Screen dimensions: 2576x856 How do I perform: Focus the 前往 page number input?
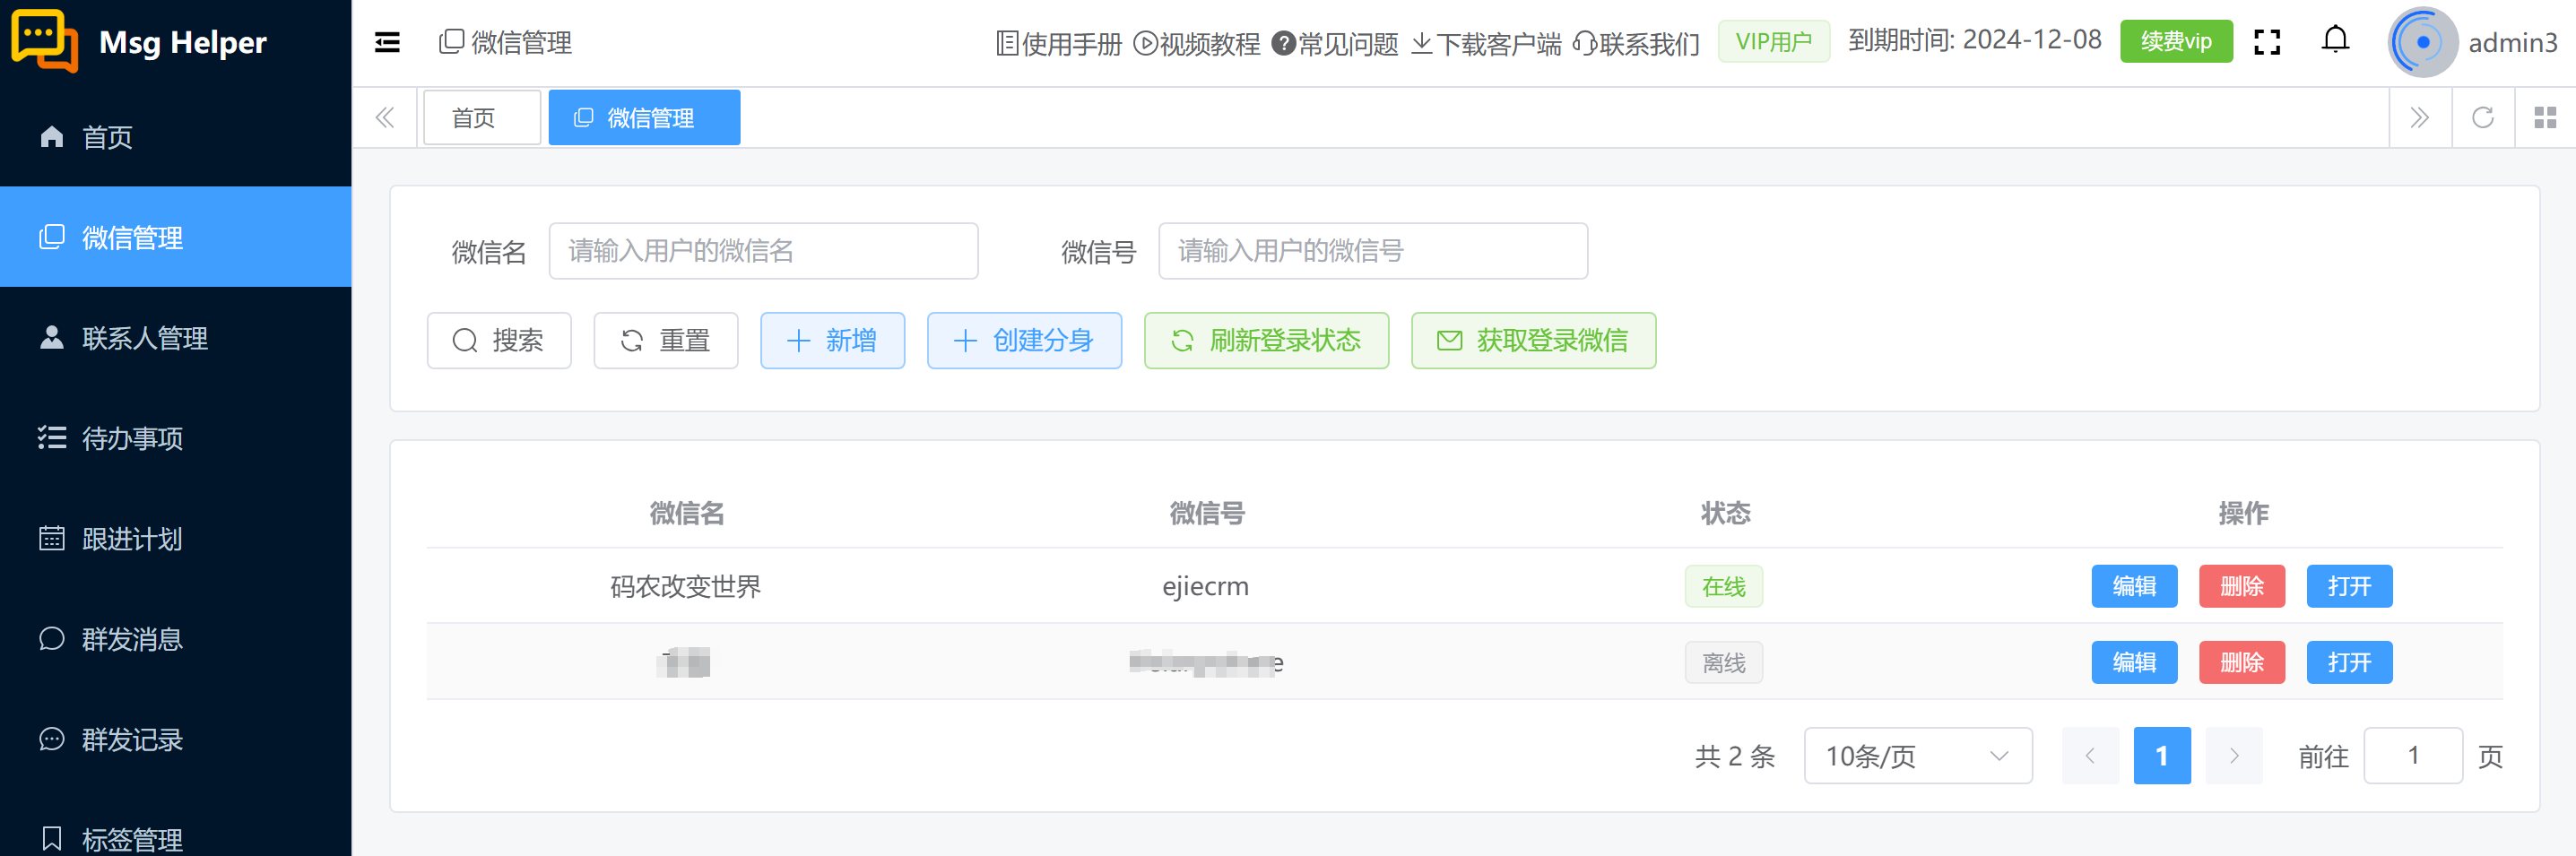[2413, 756]
